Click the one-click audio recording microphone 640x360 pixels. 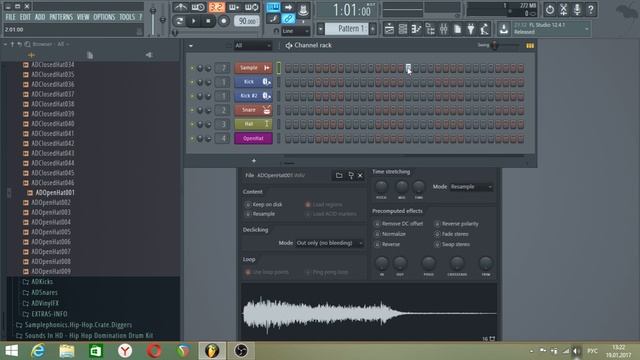(577, 9)
